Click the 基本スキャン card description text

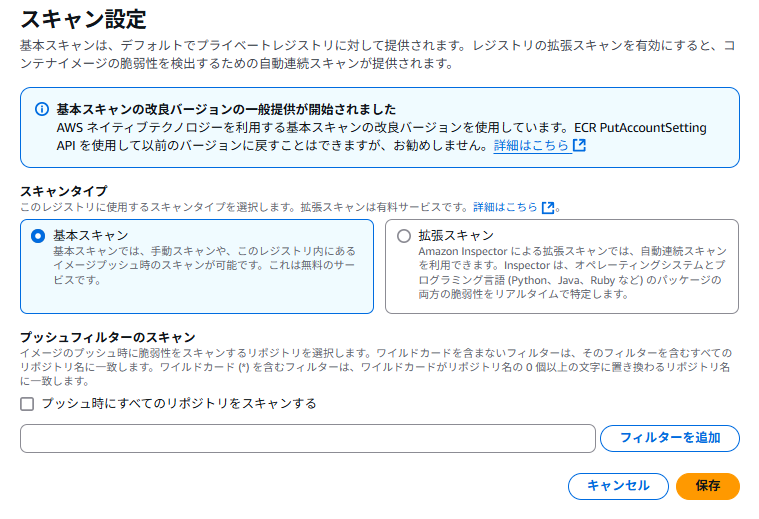204,265
